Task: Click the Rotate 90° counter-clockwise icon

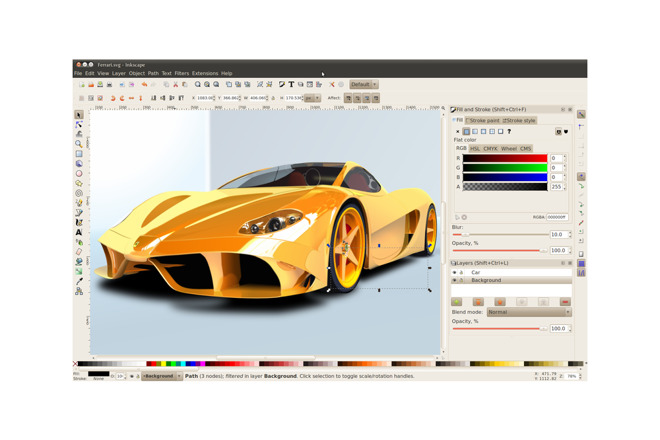Action: (112, 98)
